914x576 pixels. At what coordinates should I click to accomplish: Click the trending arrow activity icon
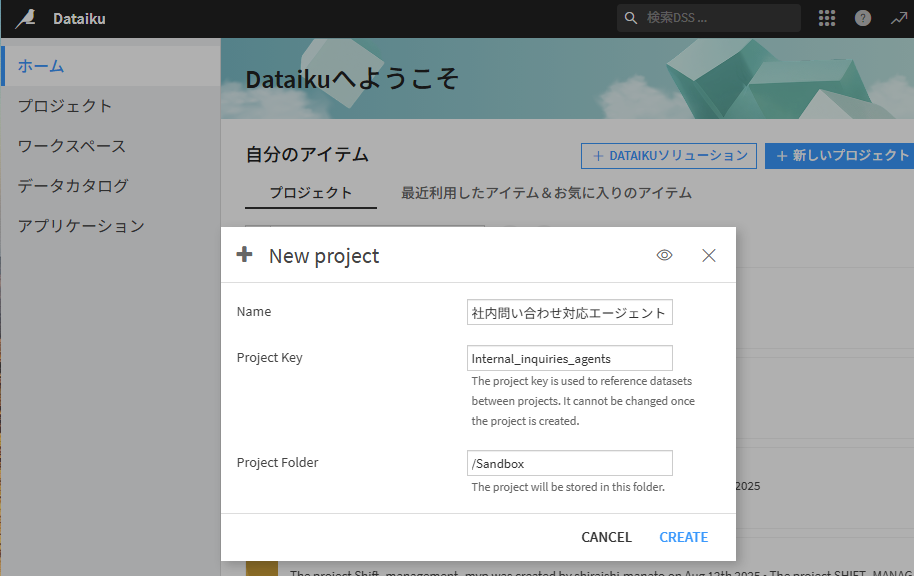(x=898, y=18)
